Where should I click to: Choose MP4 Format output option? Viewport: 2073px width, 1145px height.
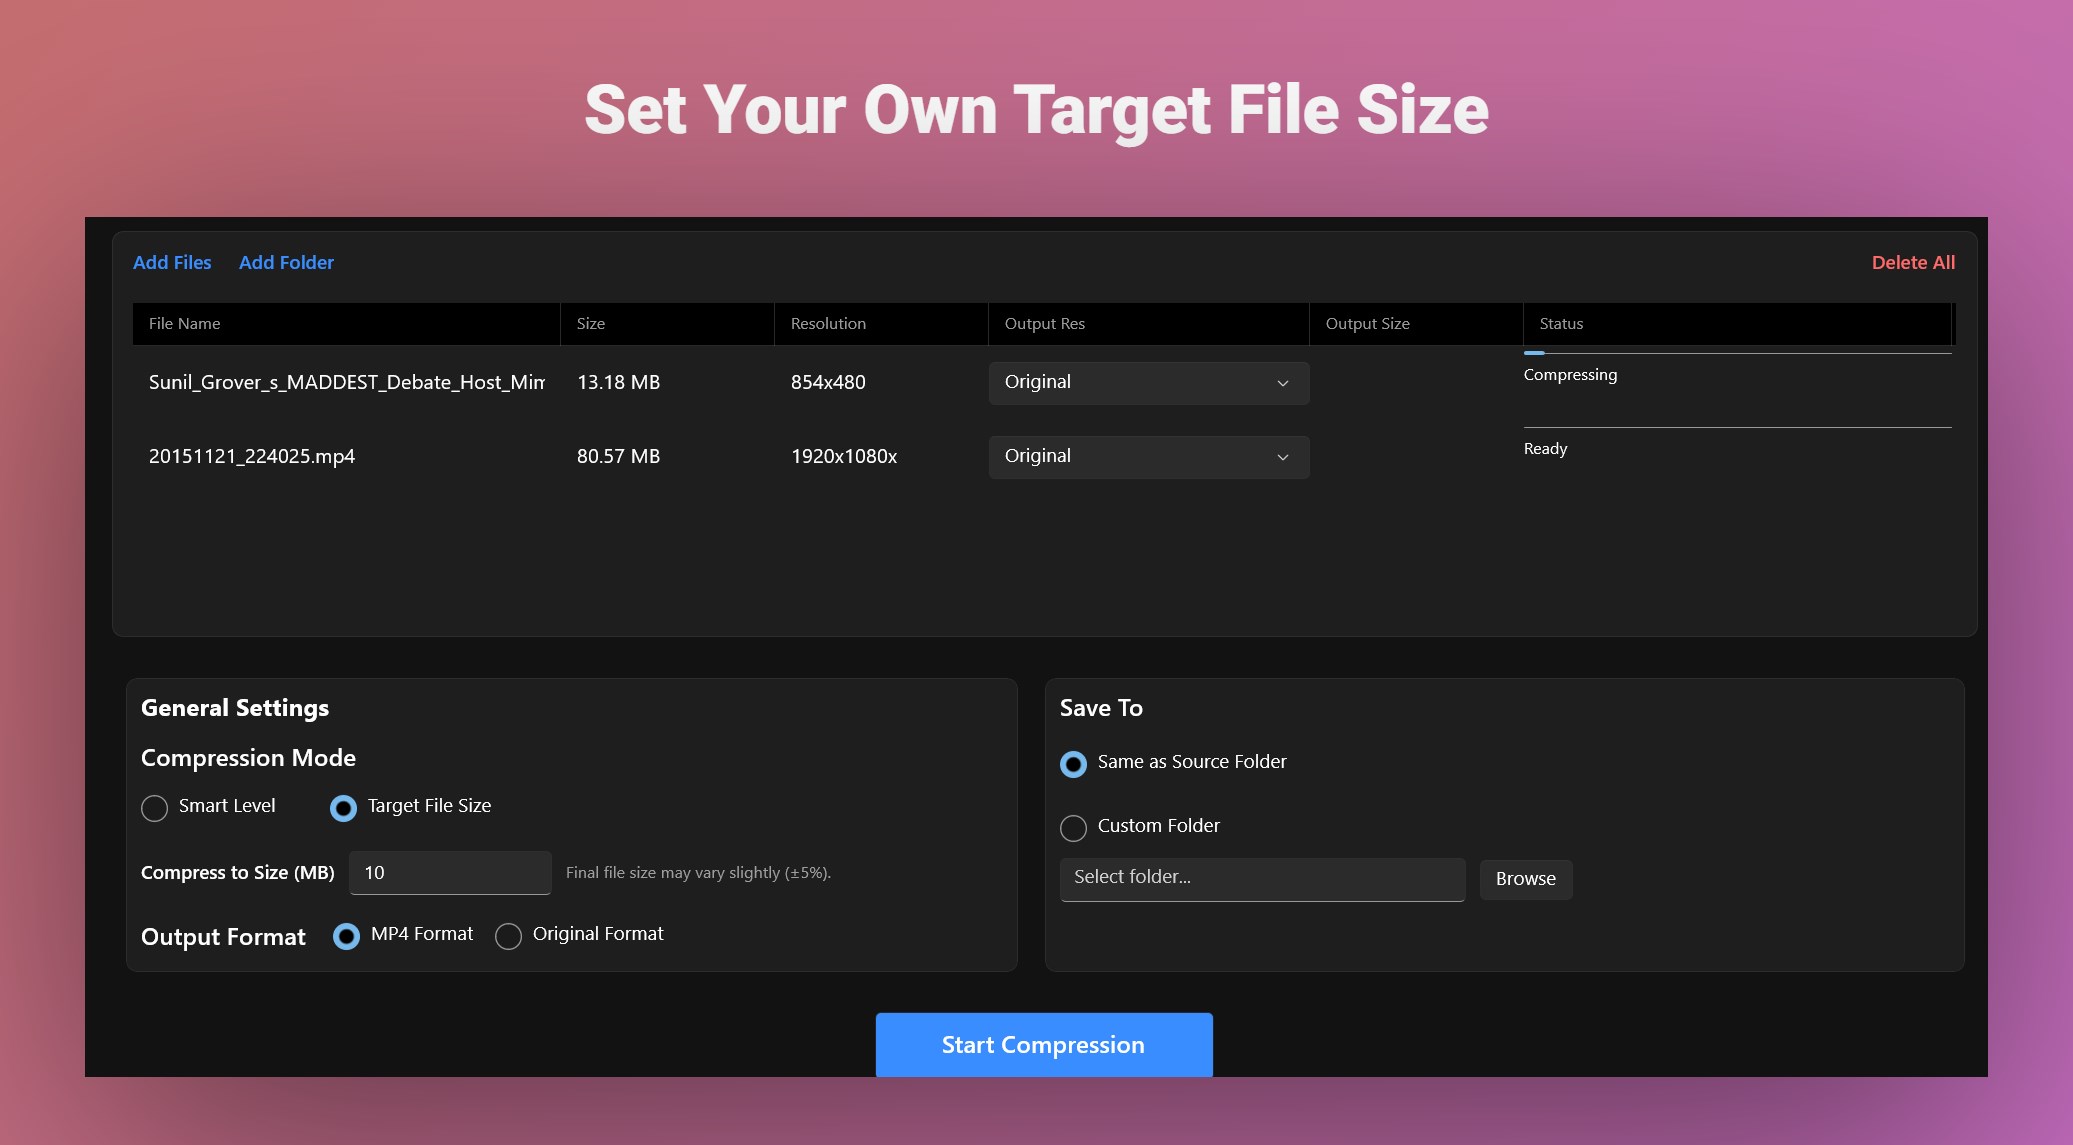click(x=346, y=936)
